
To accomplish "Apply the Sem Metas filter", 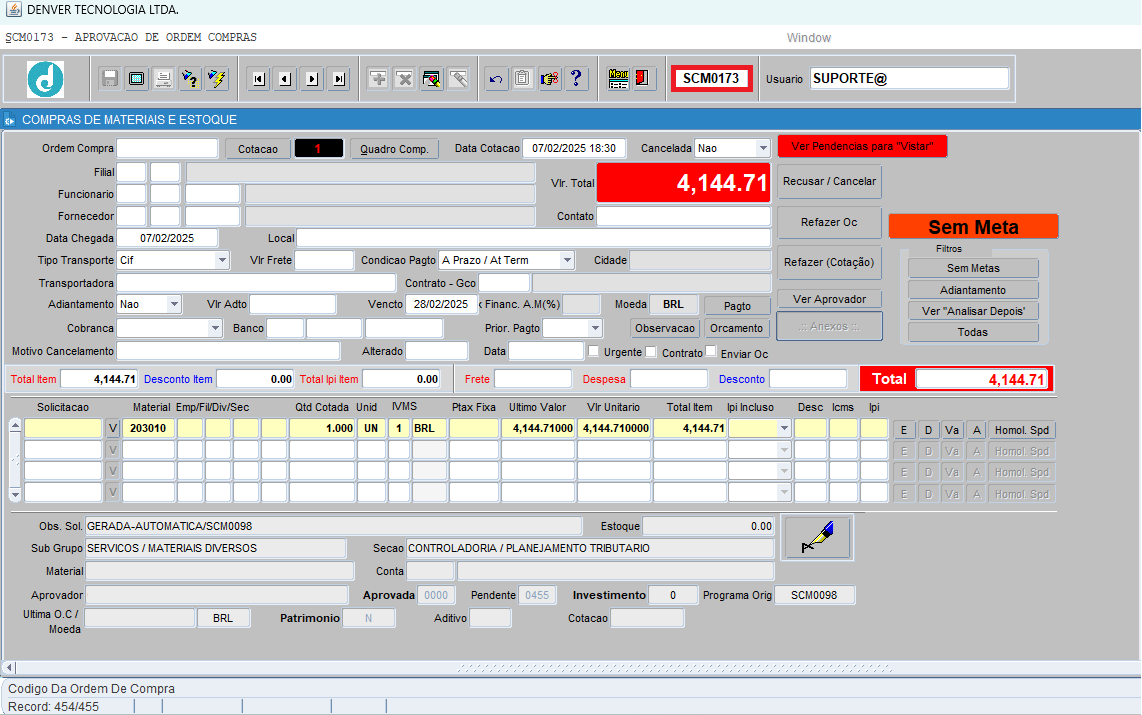I will (973, 269).
